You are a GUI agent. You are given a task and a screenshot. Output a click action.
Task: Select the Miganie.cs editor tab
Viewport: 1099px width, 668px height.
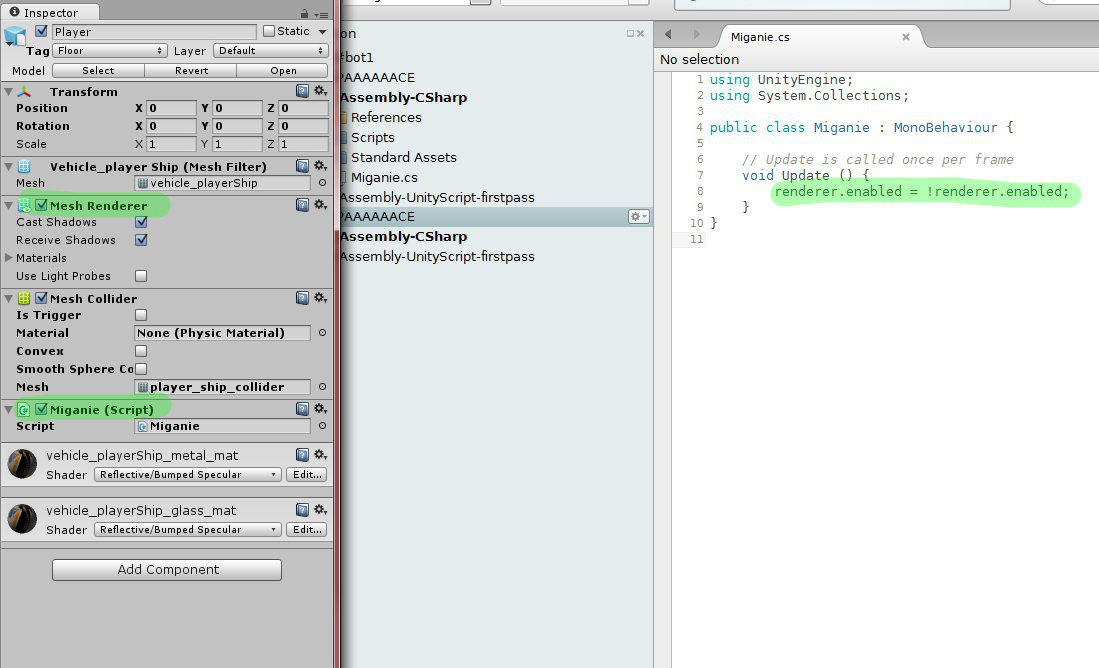pos(760,36)
